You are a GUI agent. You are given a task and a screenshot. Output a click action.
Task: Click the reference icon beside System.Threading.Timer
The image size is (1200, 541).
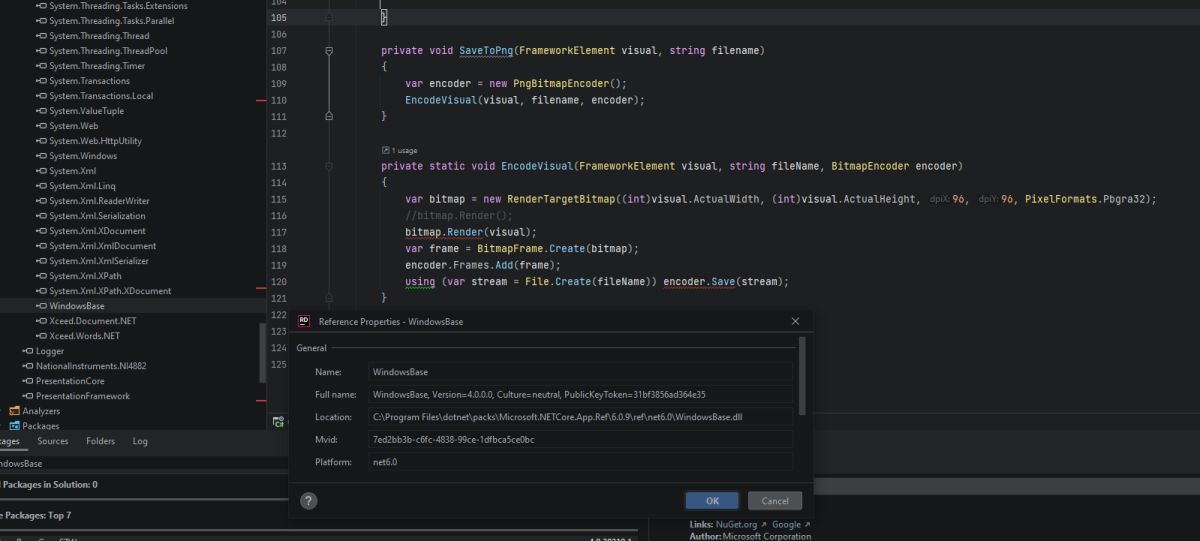click(41, 66)
